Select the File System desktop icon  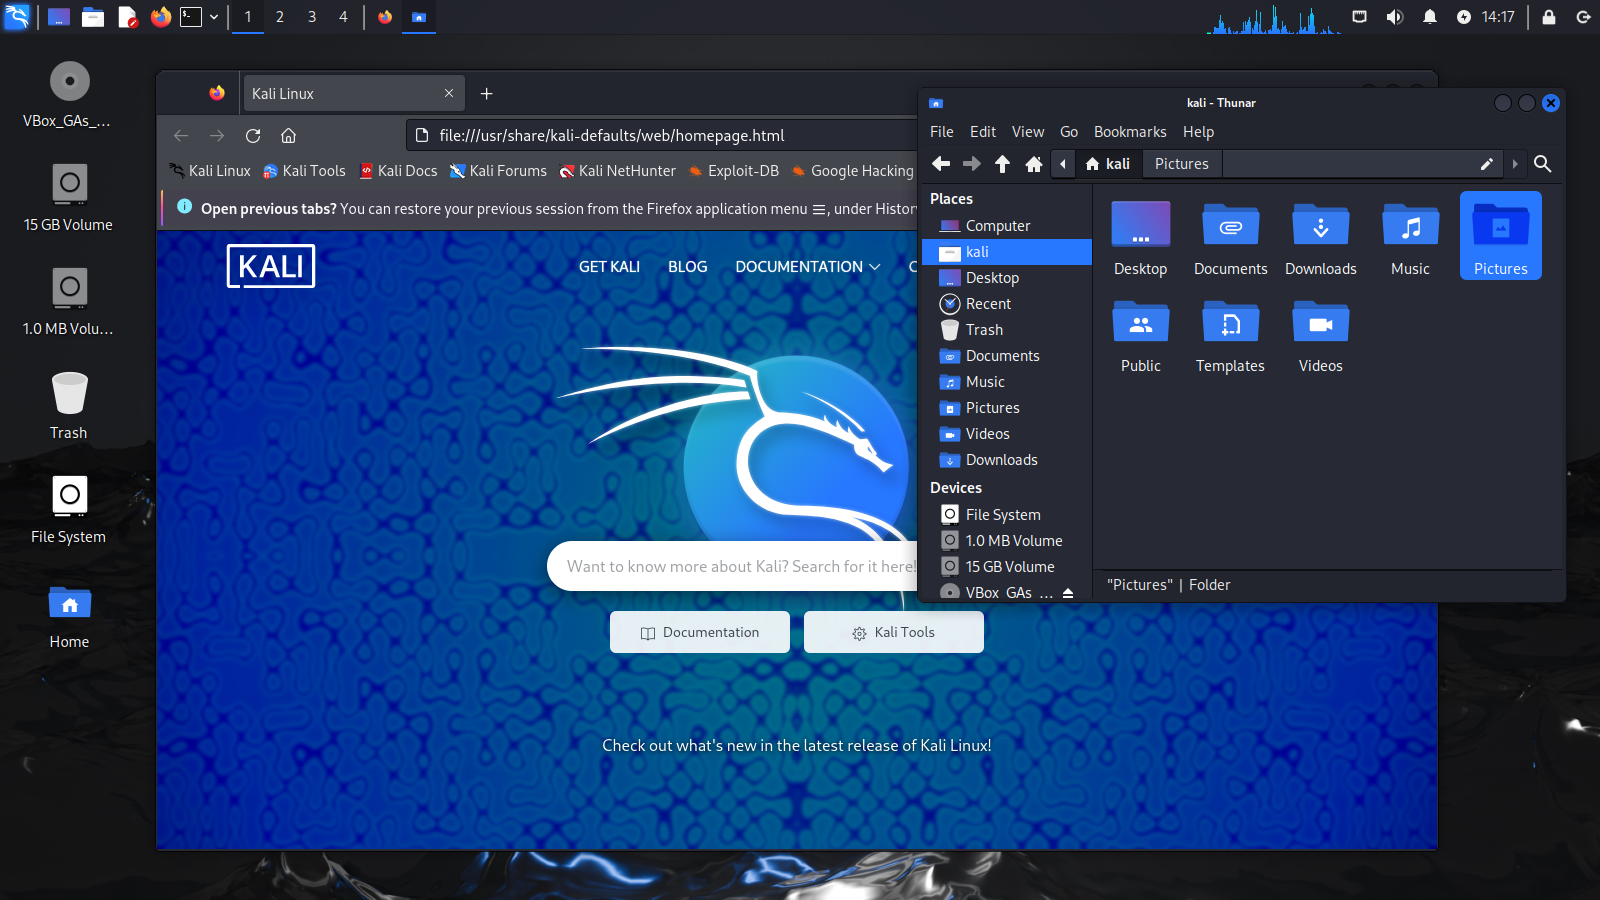(68, 510)
